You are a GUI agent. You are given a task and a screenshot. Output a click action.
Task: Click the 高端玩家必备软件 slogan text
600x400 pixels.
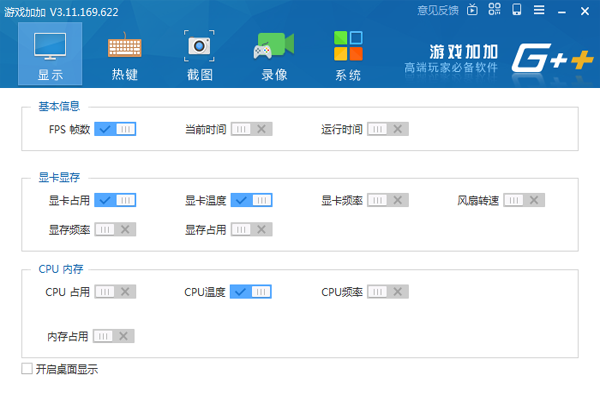point(451,68)
